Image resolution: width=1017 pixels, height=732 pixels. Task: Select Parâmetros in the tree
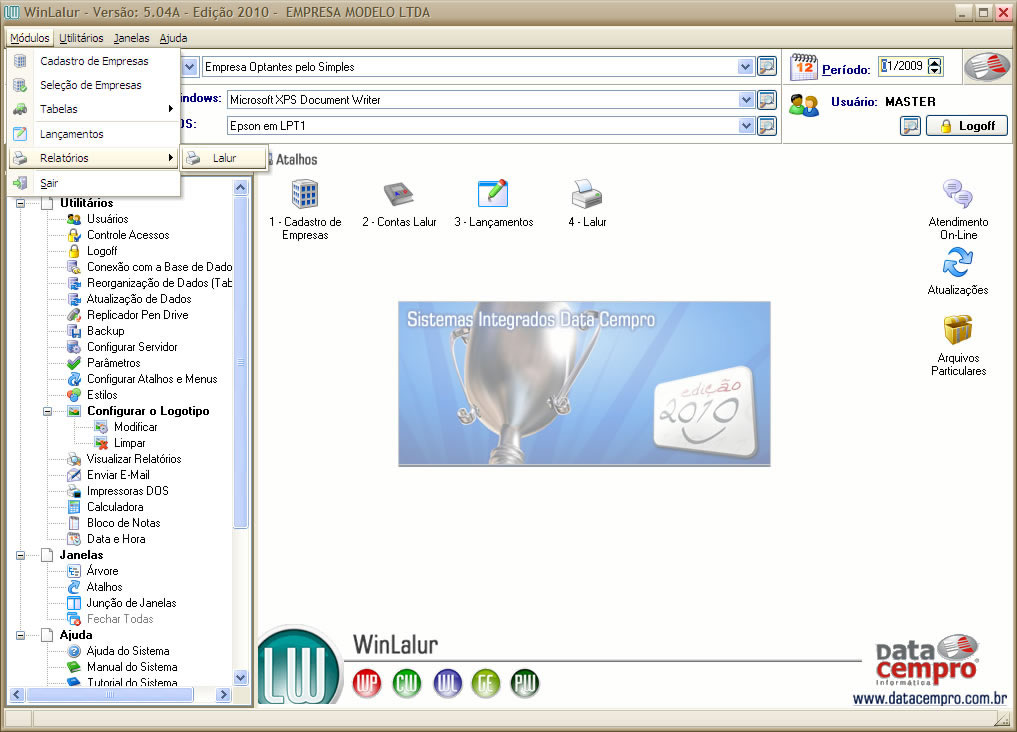[x=114, y=363]
